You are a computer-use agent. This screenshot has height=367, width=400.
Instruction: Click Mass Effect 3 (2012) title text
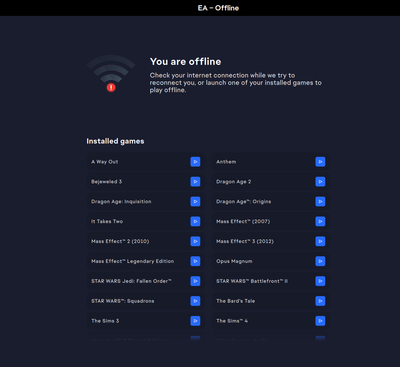(x=245, y=241)
